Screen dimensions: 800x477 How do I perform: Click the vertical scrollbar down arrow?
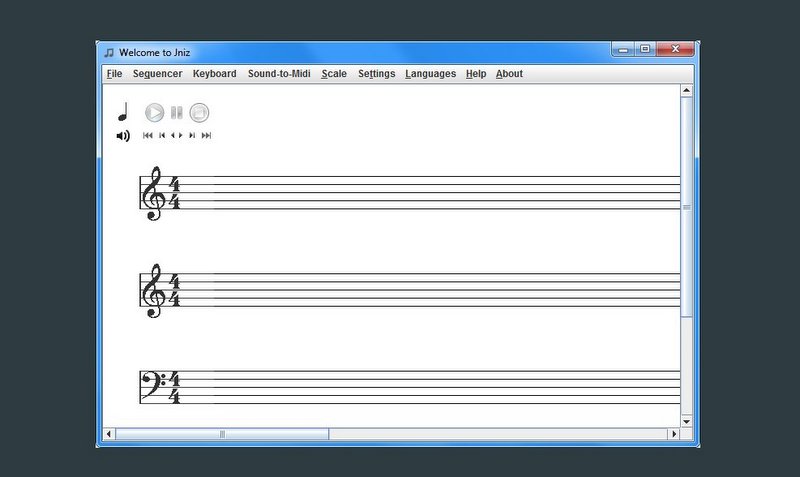click(x=686, y=422)
